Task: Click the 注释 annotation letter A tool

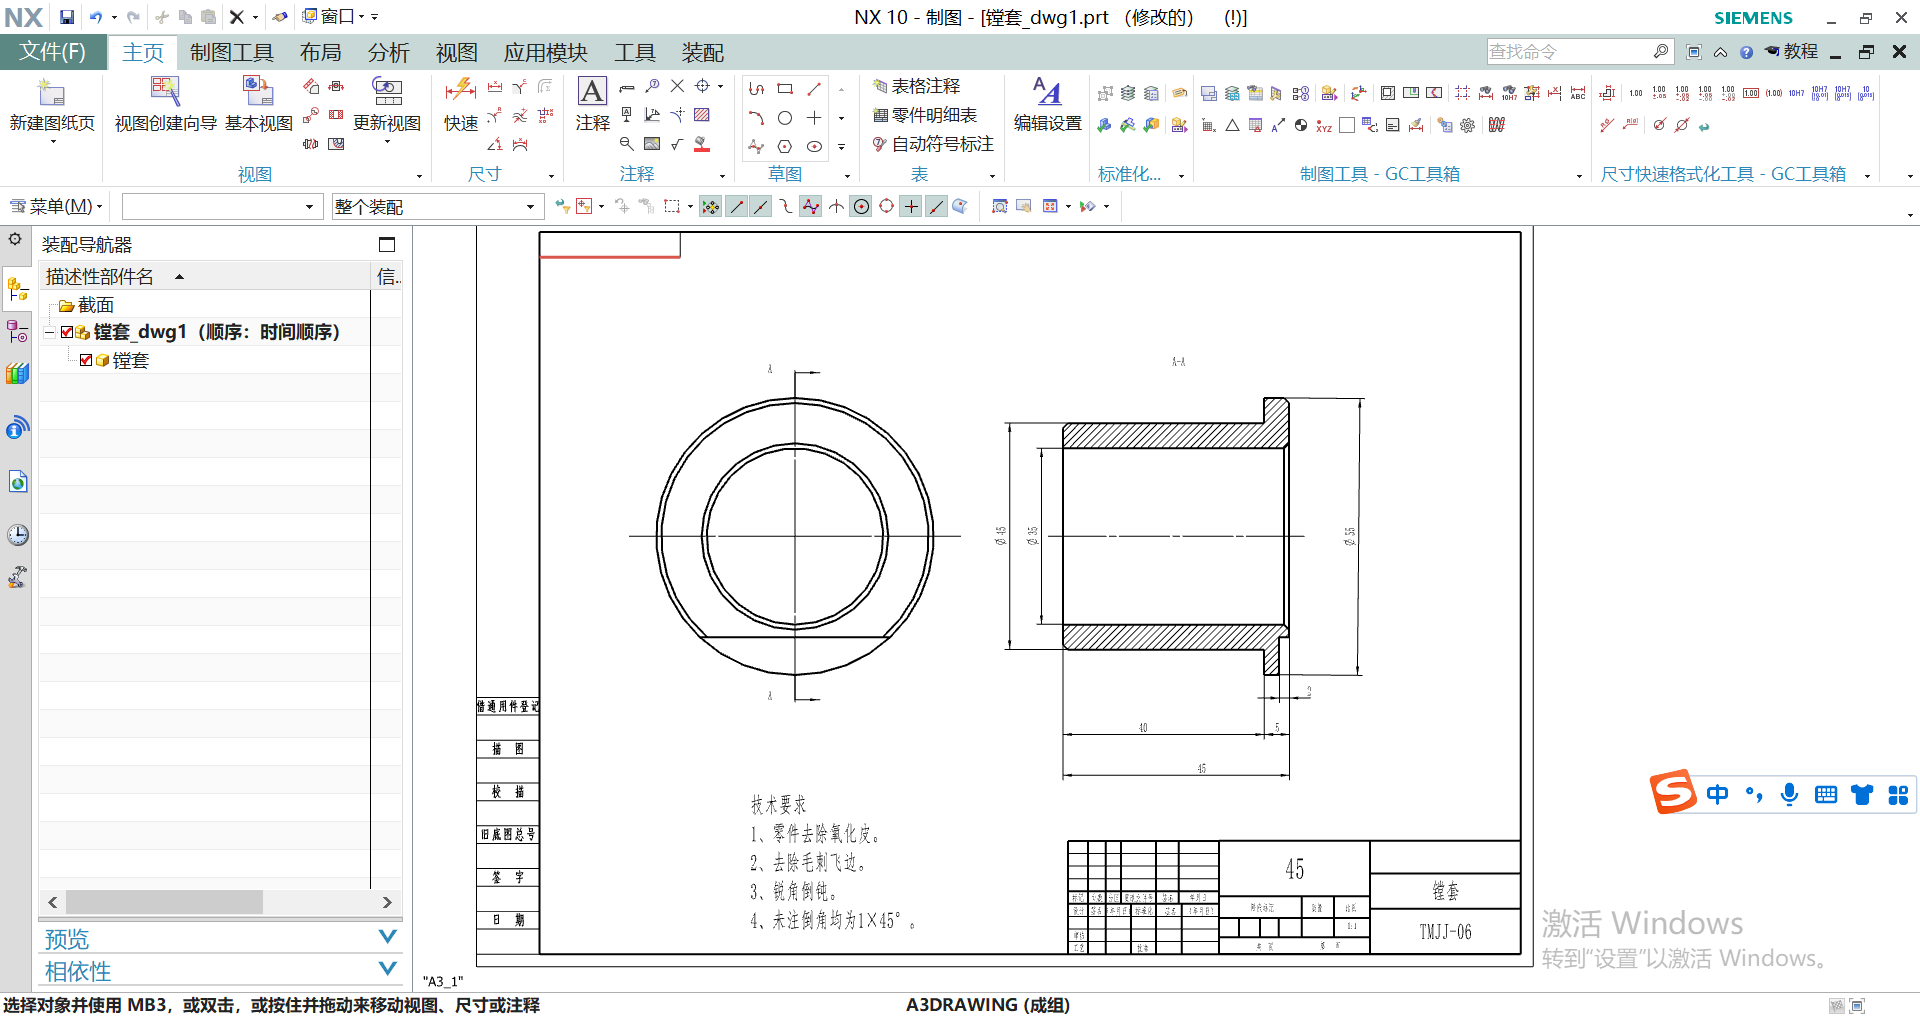Action: pos(592,92)
